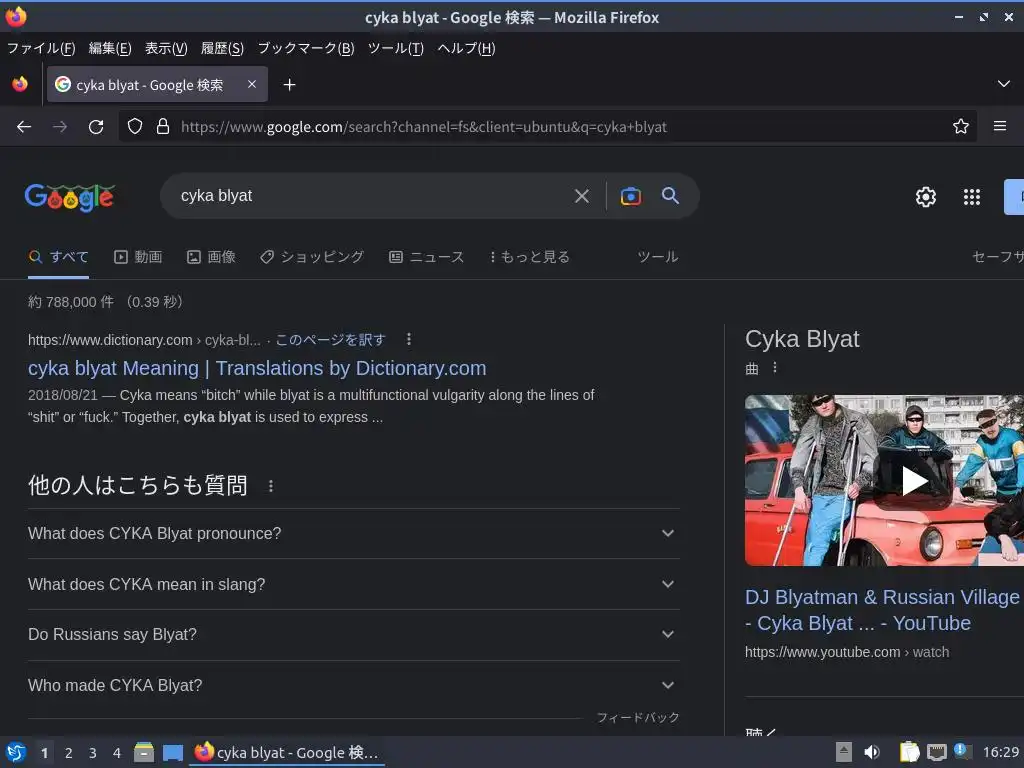Viewport: 1024px width, 768px height.
Task: Click the 16:29 clock in taskbar
Action: pyautogui.click(x=1000, y=752)
